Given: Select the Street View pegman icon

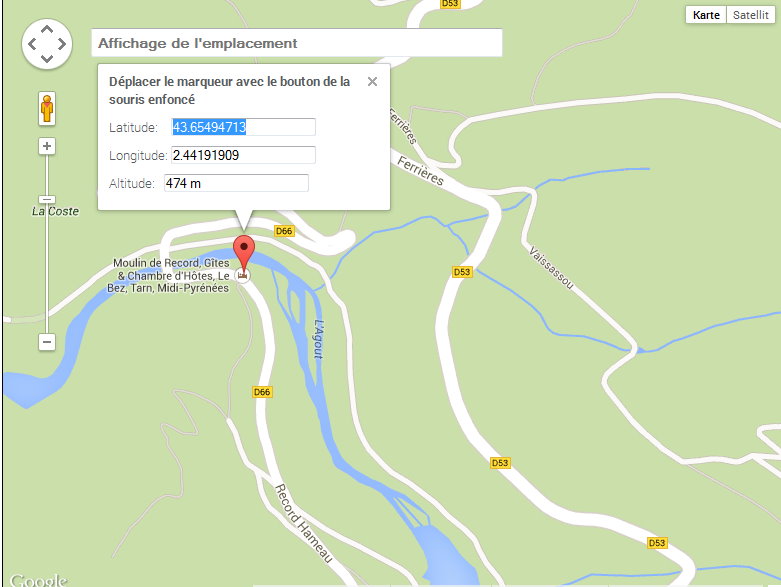Looking at the screenshot, I should pos(47,108).
